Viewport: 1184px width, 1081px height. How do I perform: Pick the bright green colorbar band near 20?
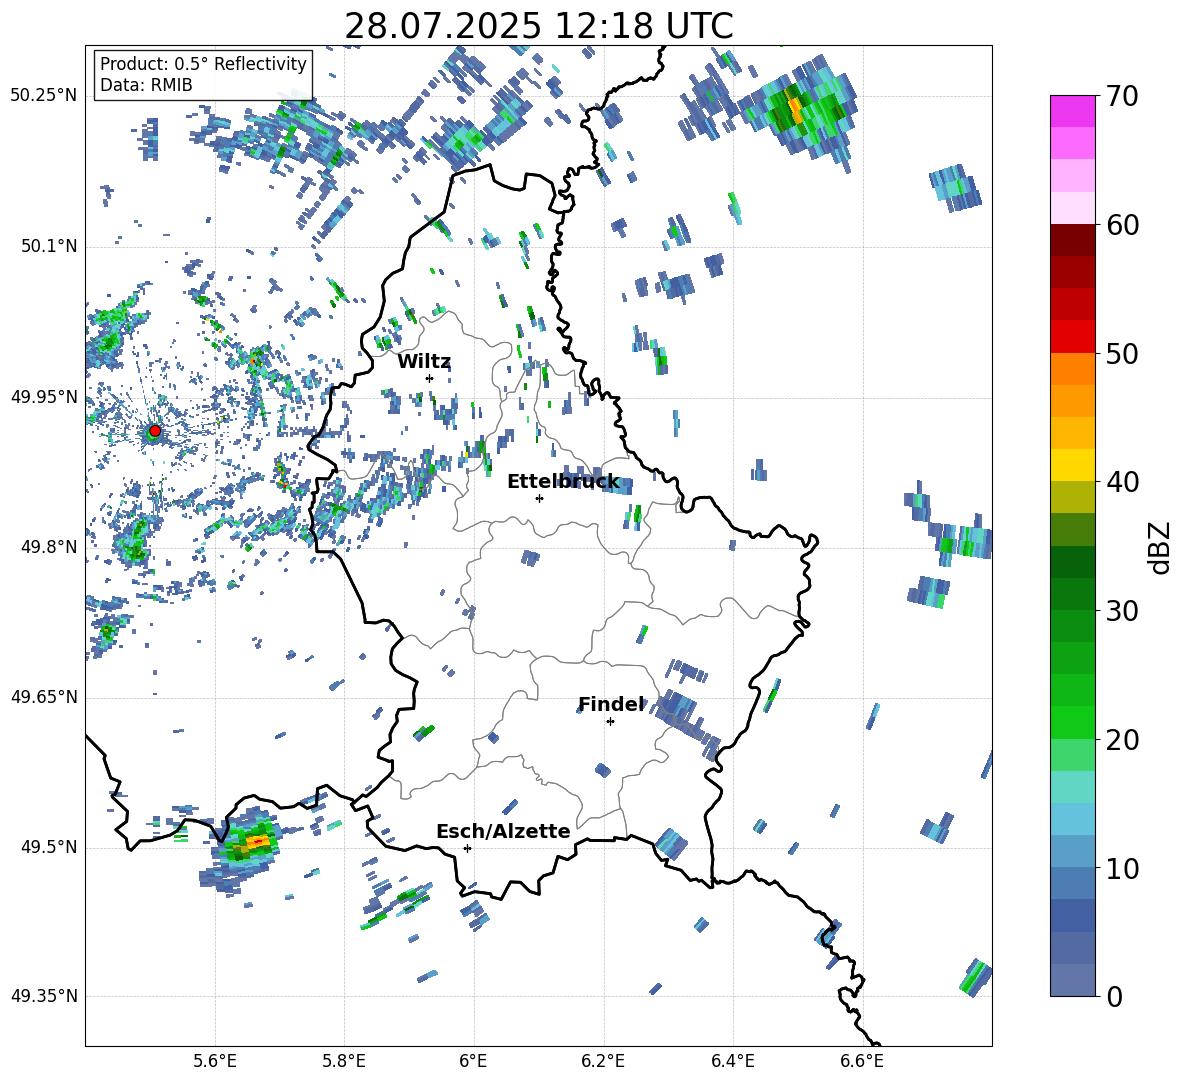(x=1073, y=722)
